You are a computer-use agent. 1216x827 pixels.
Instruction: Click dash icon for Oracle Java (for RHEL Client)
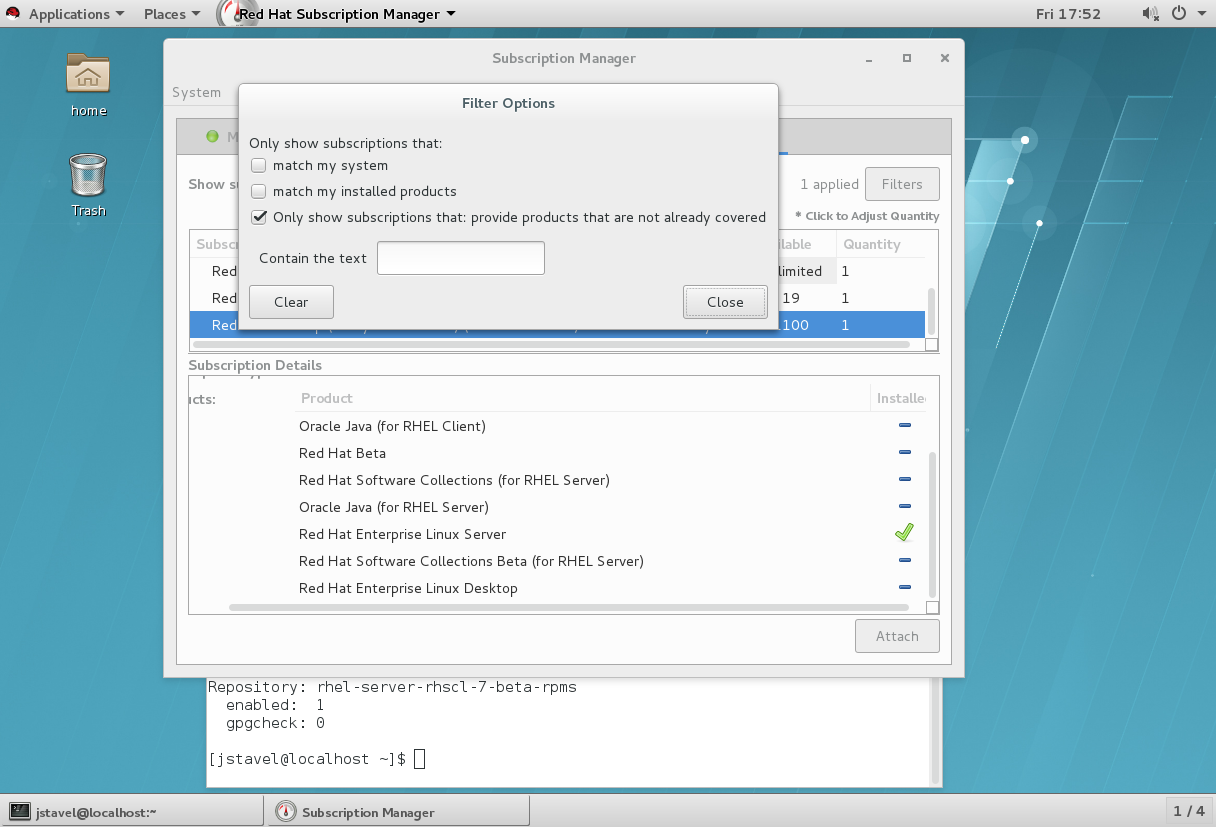[904, 425]
